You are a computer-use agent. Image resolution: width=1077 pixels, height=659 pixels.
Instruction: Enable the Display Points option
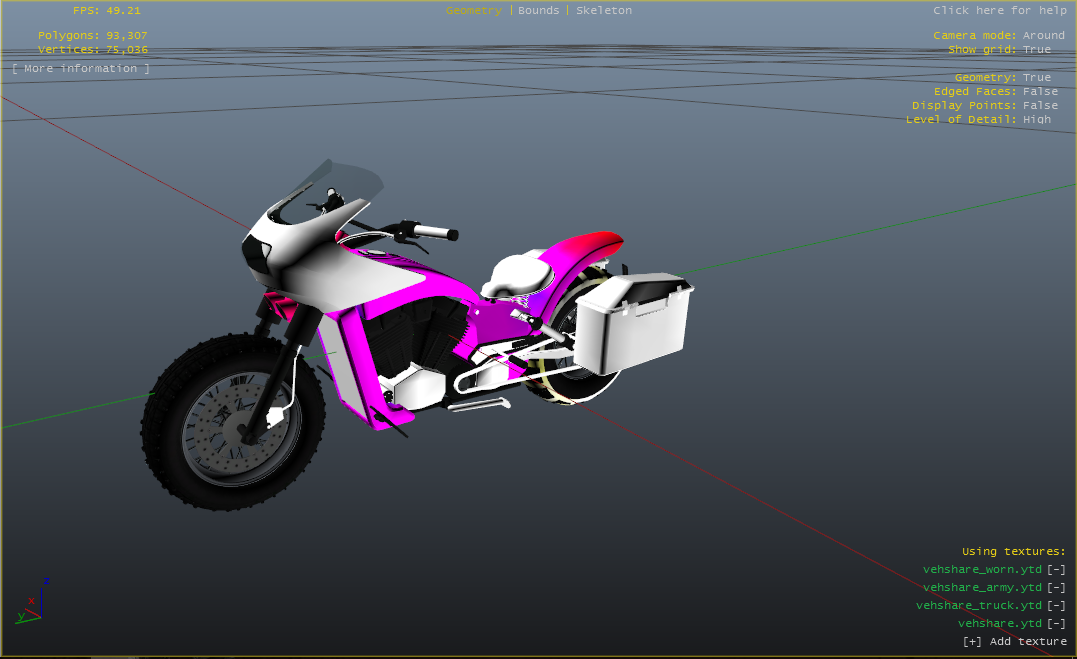1040,105
